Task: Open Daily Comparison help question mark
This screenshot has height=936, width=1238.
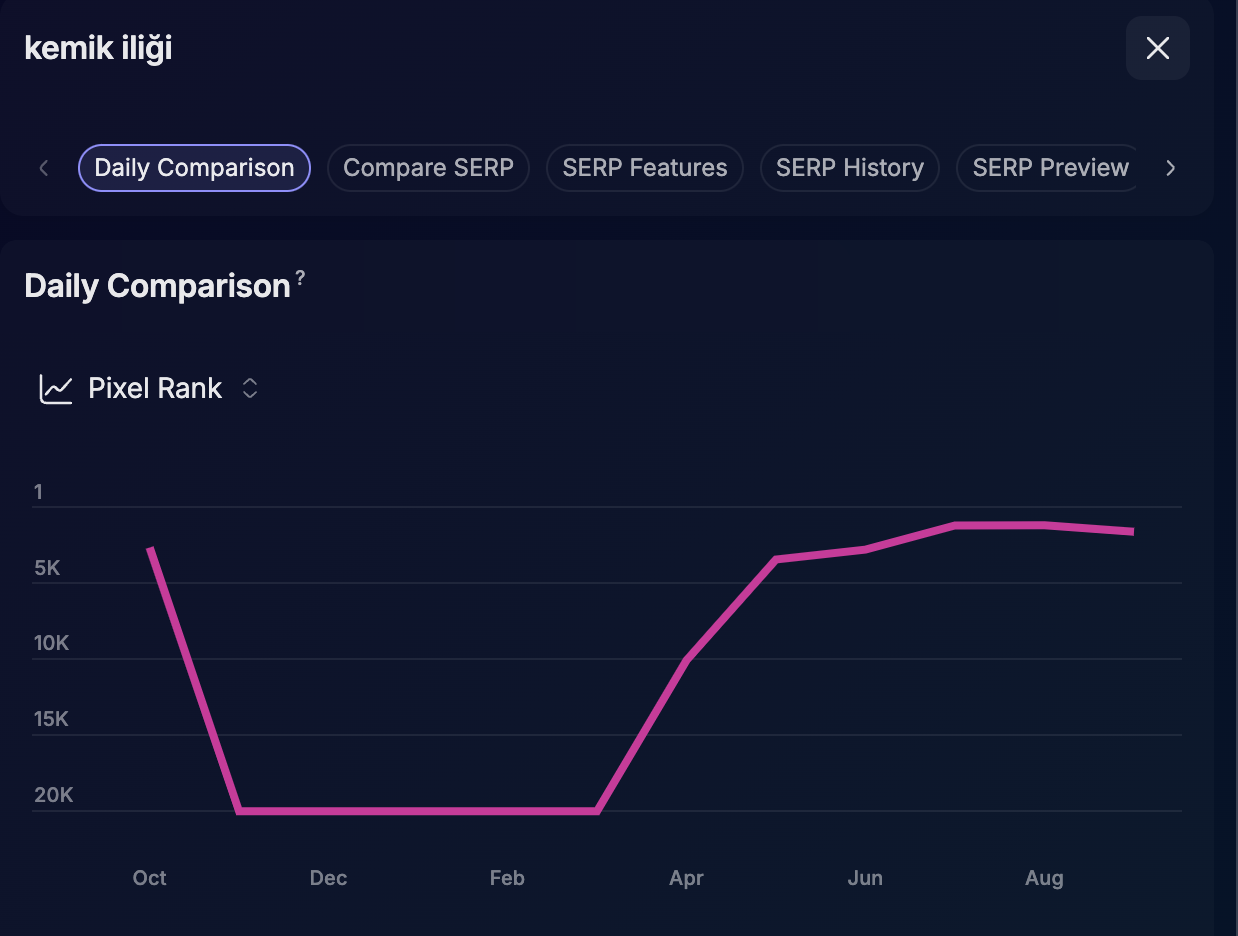Action: 300,278
